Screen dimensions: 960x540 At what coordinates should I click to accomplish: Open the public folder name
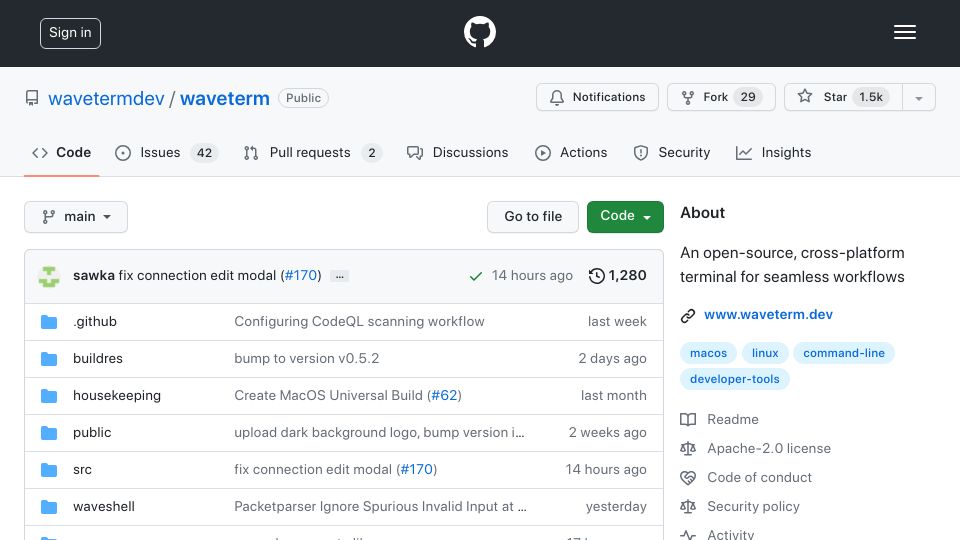92,433
